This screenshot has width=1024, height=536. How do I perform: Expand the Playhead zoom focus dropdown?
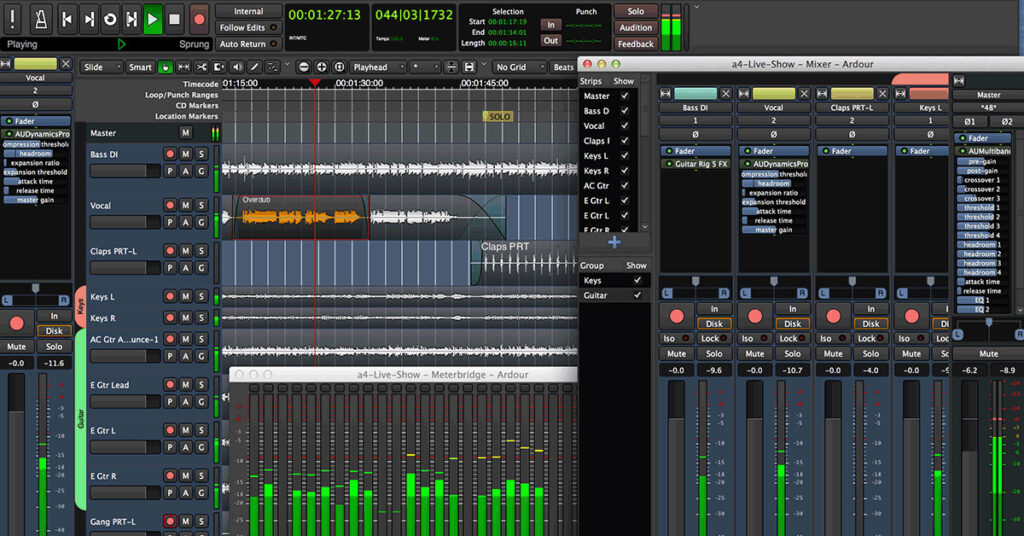click(x=376, y=67)
